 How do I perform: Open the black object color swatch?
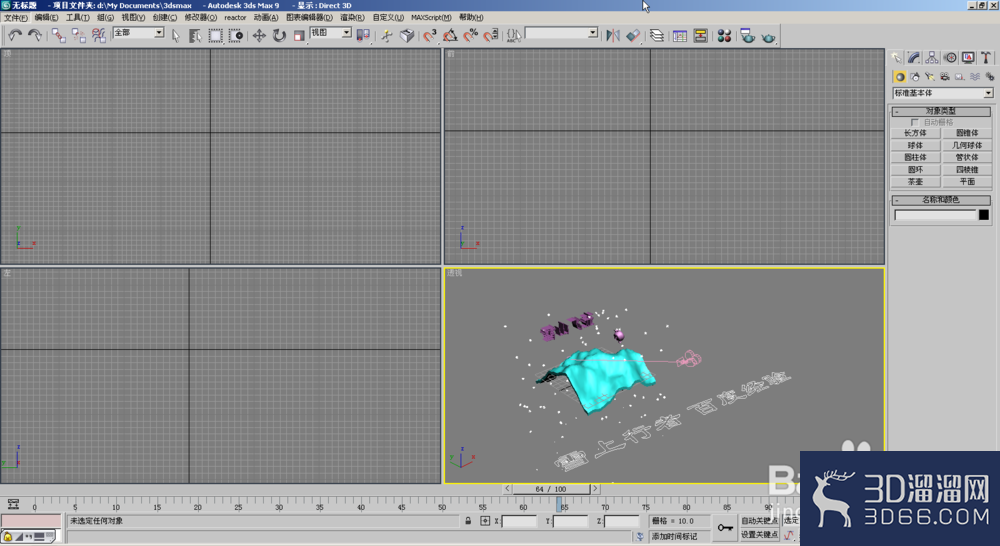click(984, 215)
